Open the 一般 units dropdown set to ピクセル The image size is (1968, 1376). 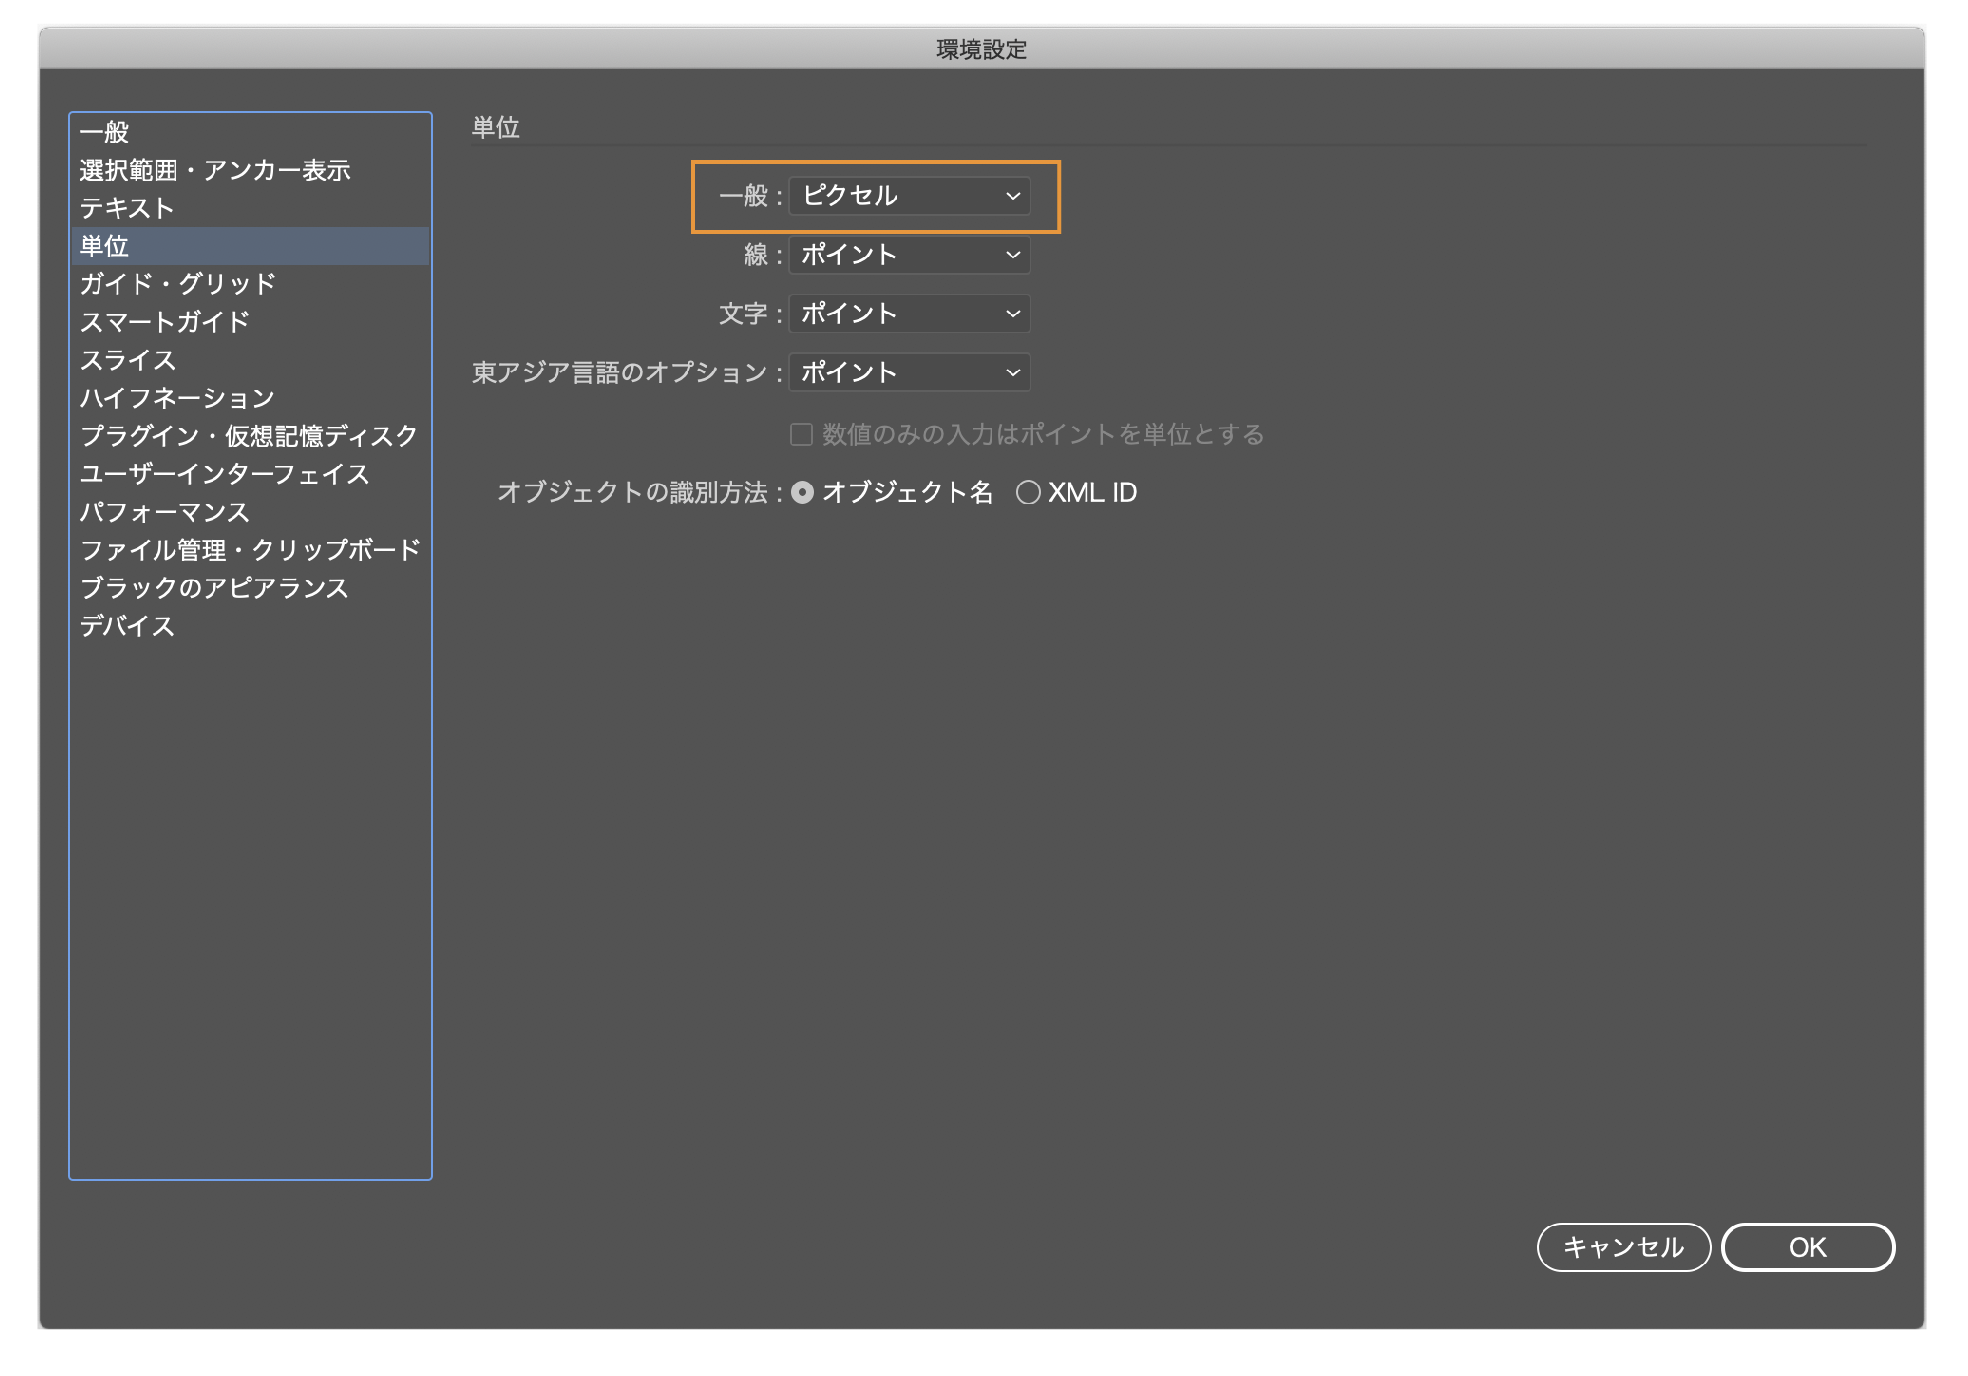[909, 196]
